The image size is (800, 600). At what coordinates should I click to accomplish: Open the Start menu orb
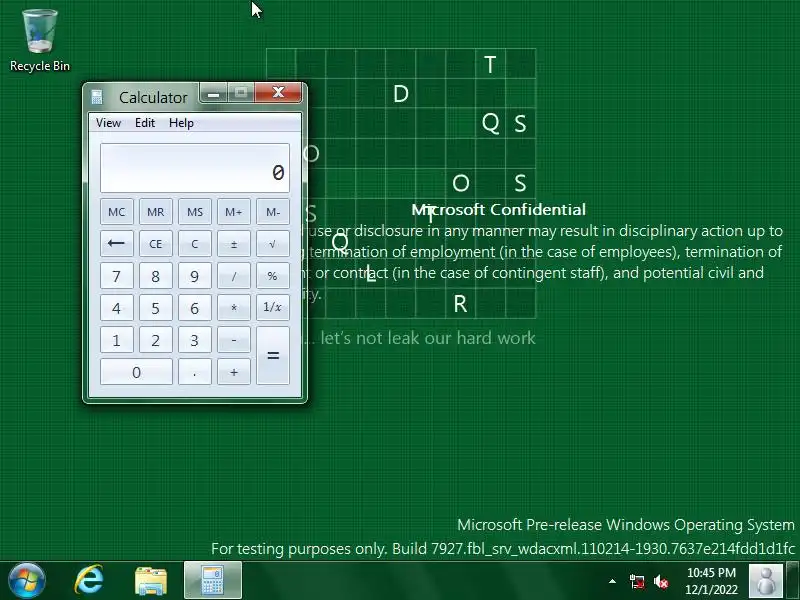tap(27, 581)
